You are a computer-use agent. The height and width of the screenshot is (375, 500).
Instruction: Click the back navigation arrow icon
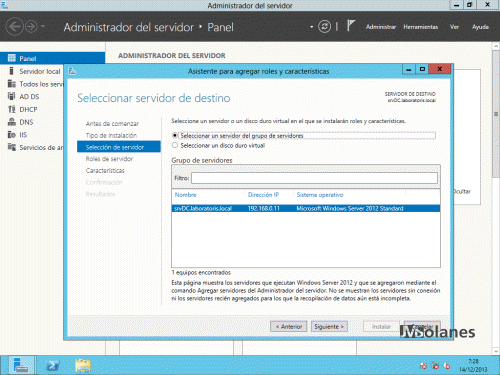(15, 26)
